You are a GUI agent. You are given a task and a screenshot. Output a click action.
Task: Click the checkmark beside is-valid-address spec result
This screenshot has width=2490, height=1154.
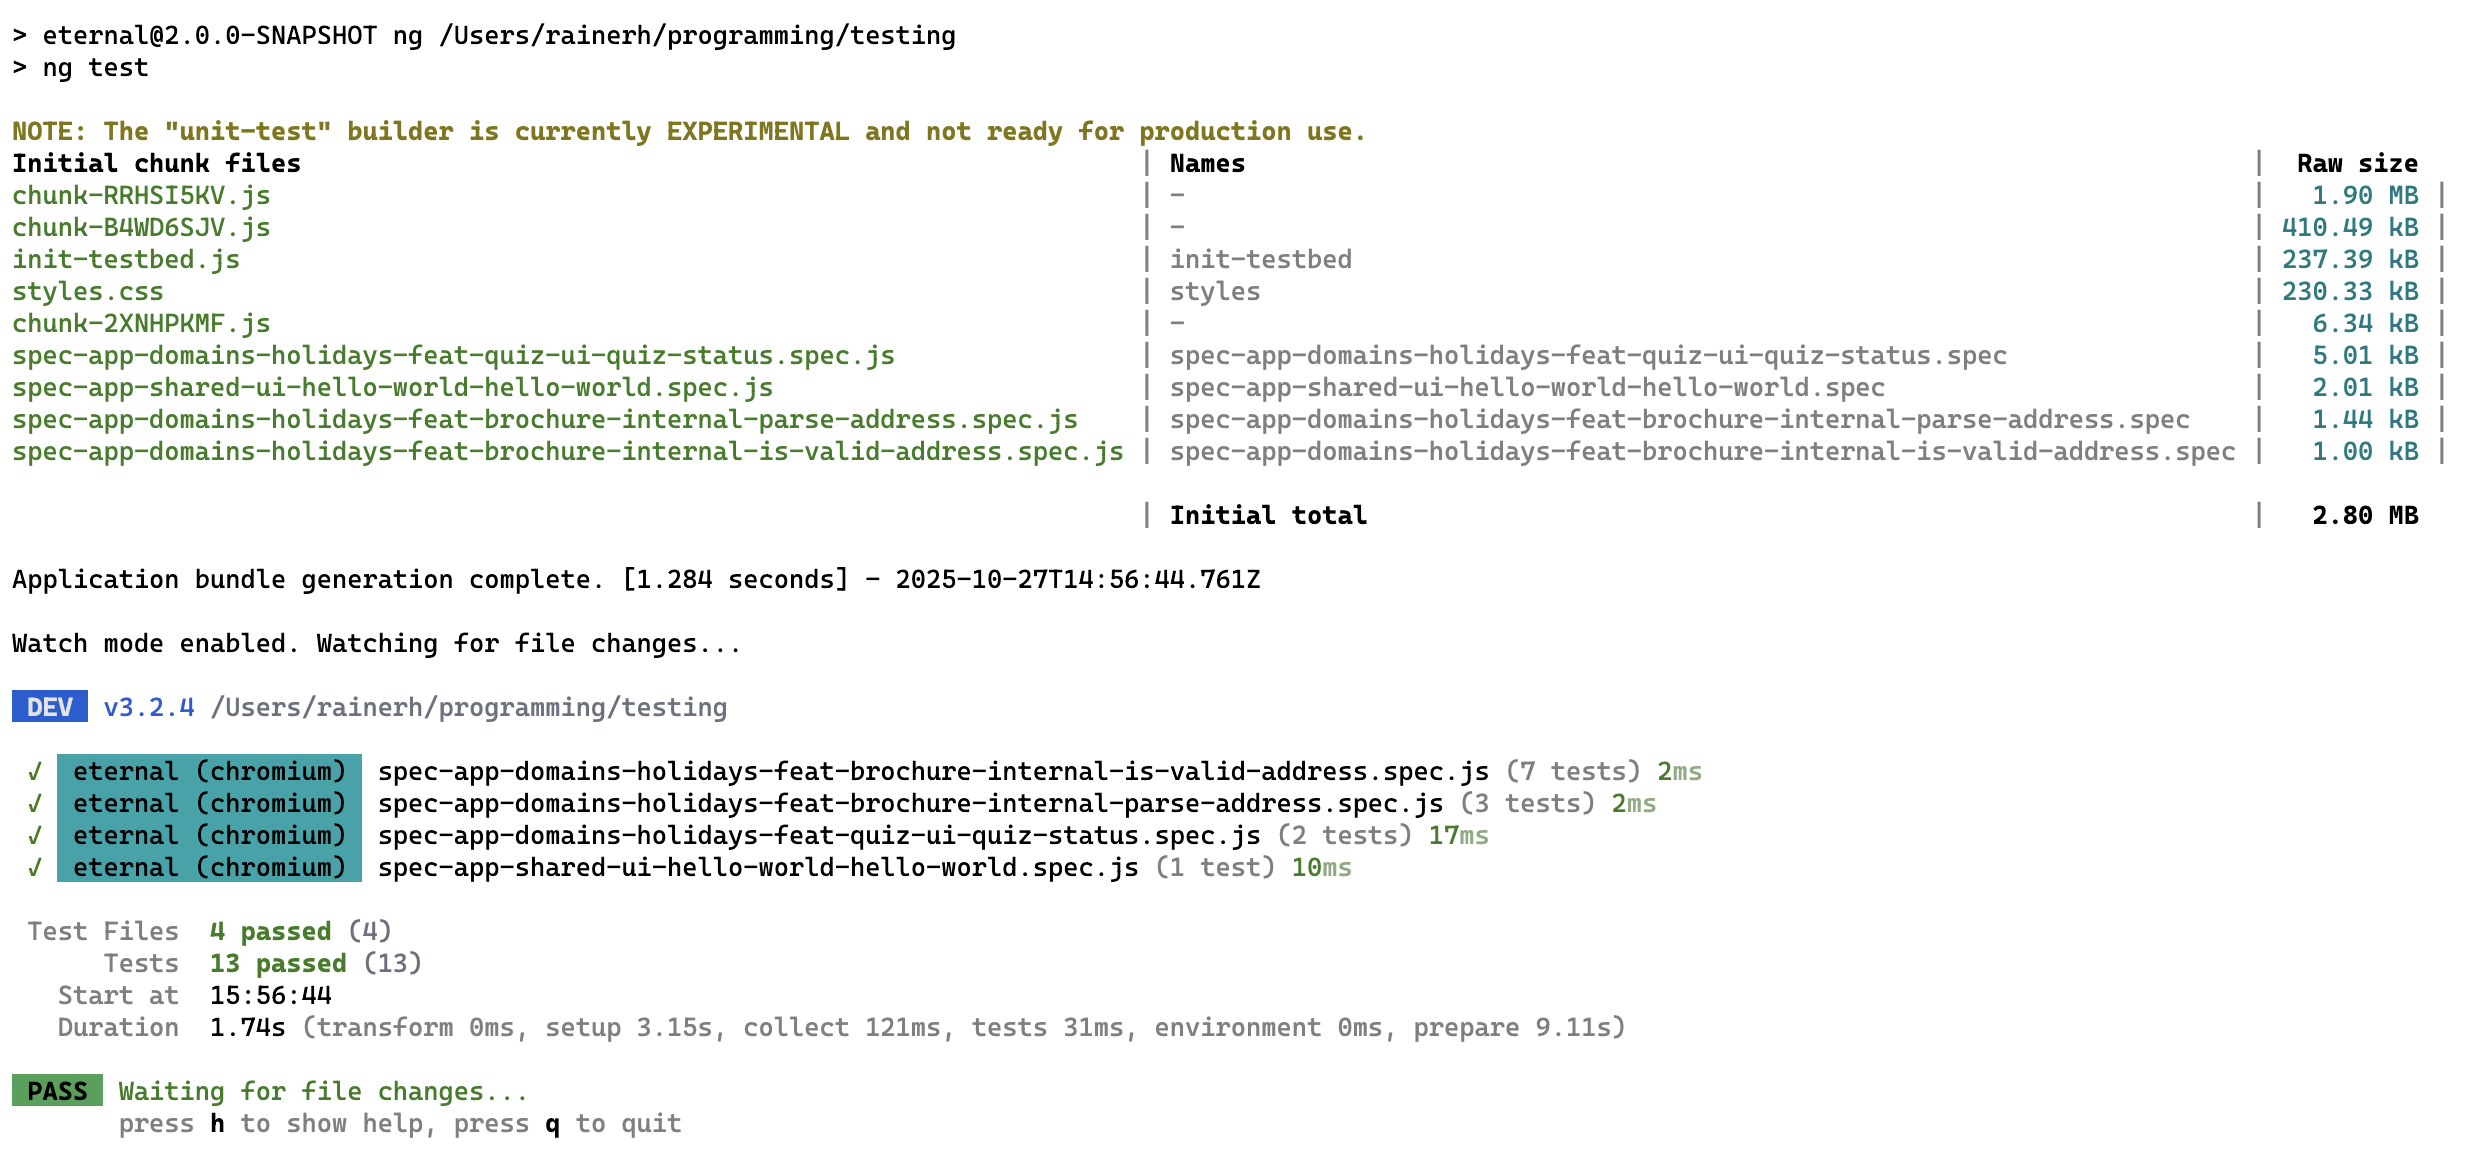pos(35,772)
